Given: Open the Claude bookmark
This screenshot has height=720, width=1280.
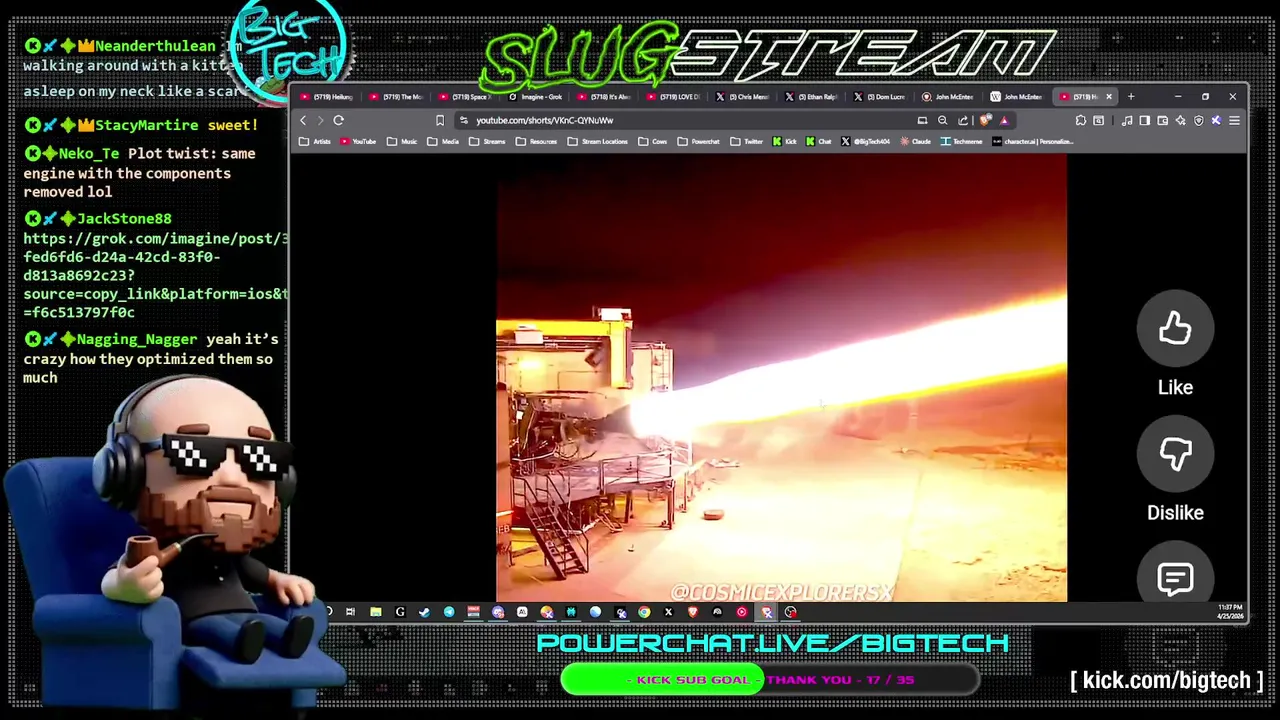Looking at the screenshot, I should point(916,142).
